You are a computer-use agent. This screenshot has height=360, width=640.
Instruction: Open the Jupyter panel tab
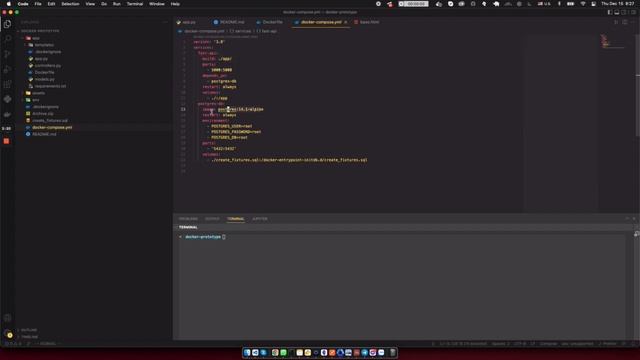(260, 219)
